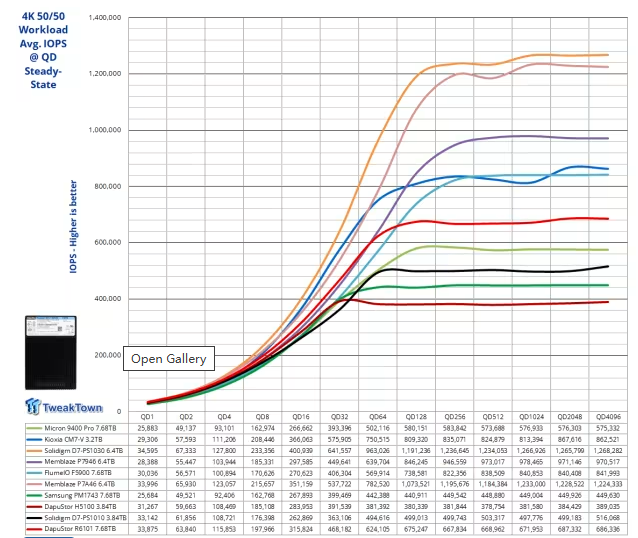The width and height of the screenshot is (638, 538).
Task: Click the QD4096 column header
Action: pos(608,417)
